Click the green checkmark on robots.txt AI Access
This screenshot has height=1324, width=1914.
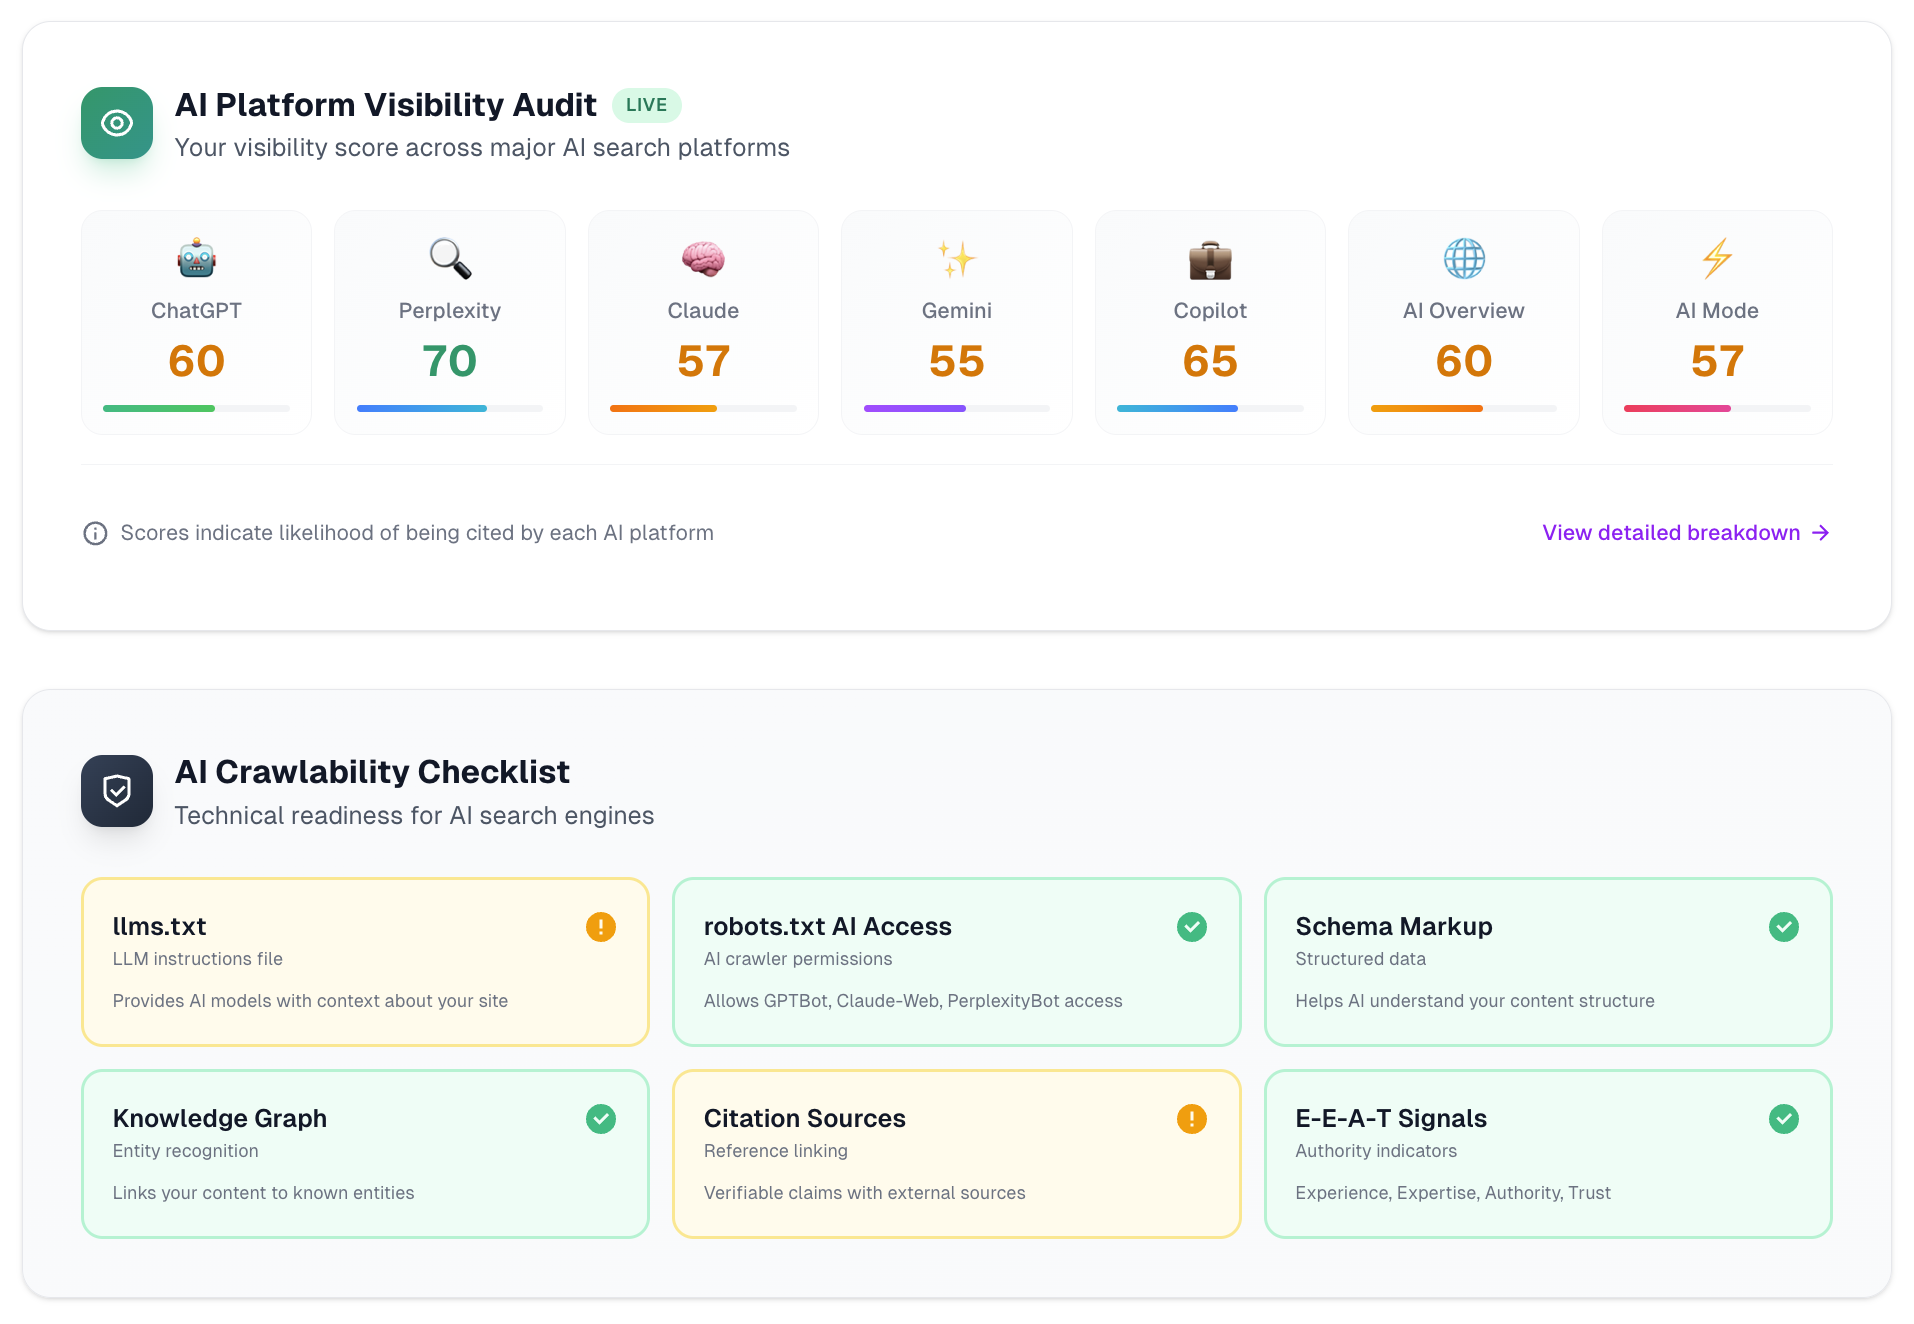point(1192,927)
